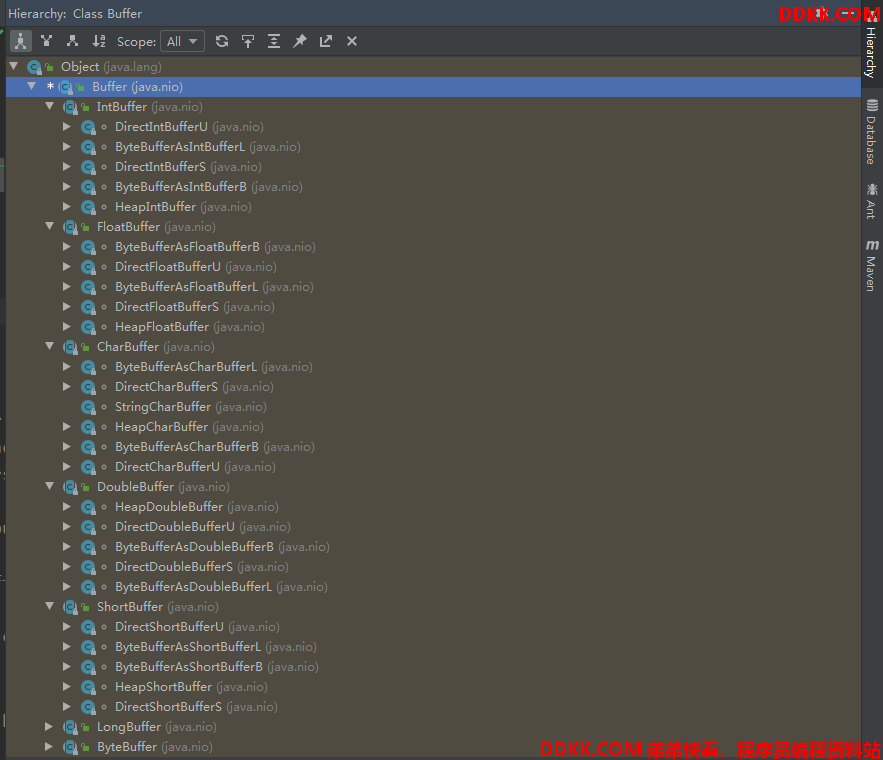Click export to text file icon

click(x=326, y=41)
